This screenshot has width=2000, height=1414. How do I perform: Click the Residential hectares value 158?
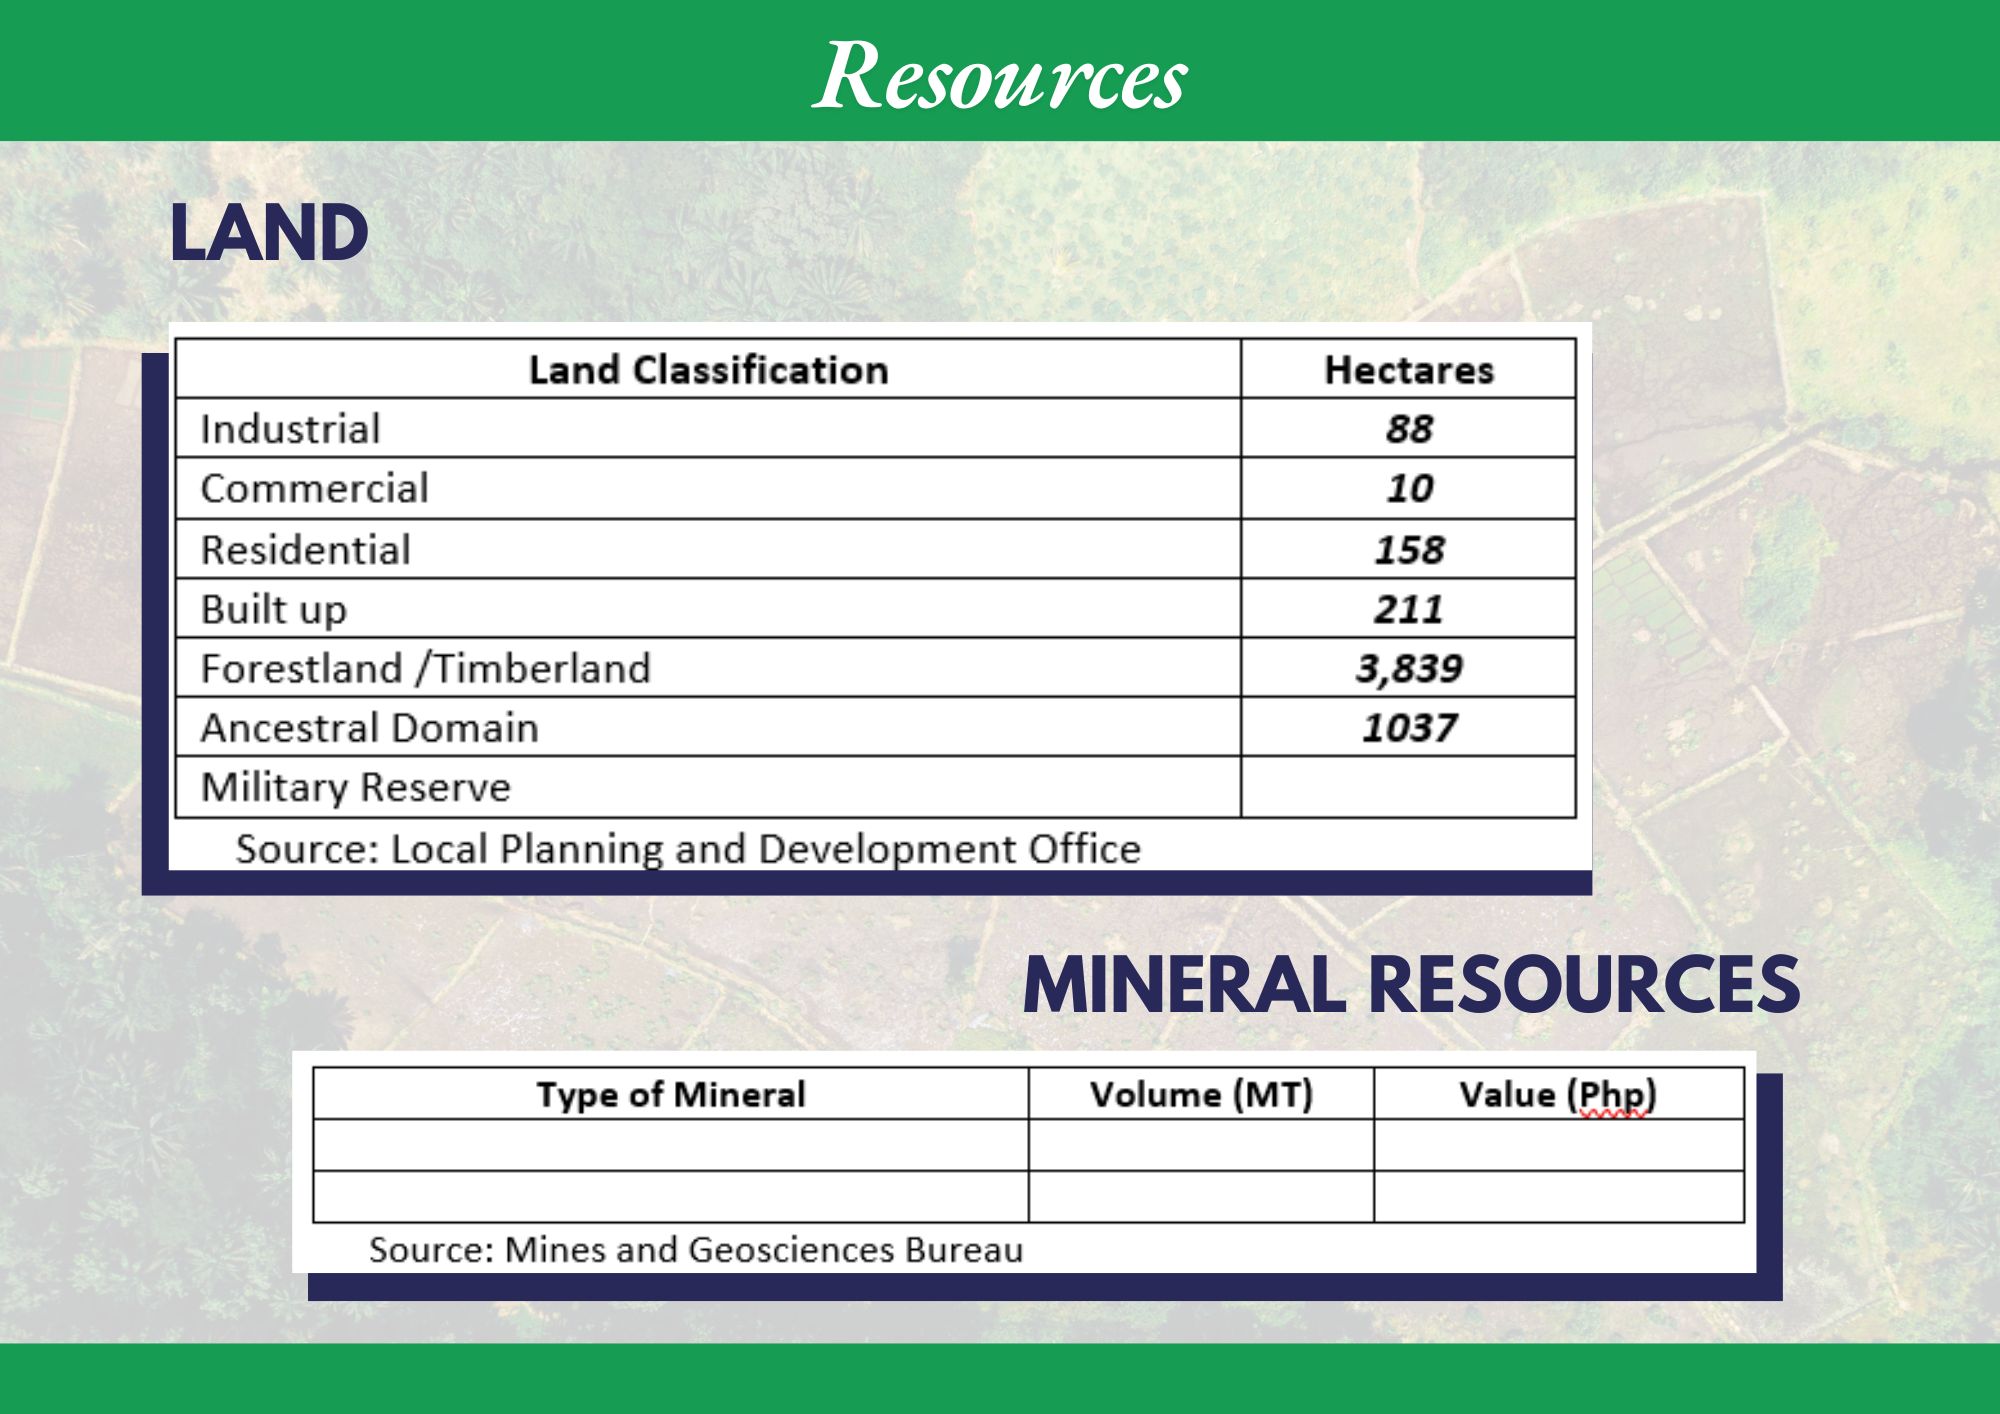click(1409, 550)
